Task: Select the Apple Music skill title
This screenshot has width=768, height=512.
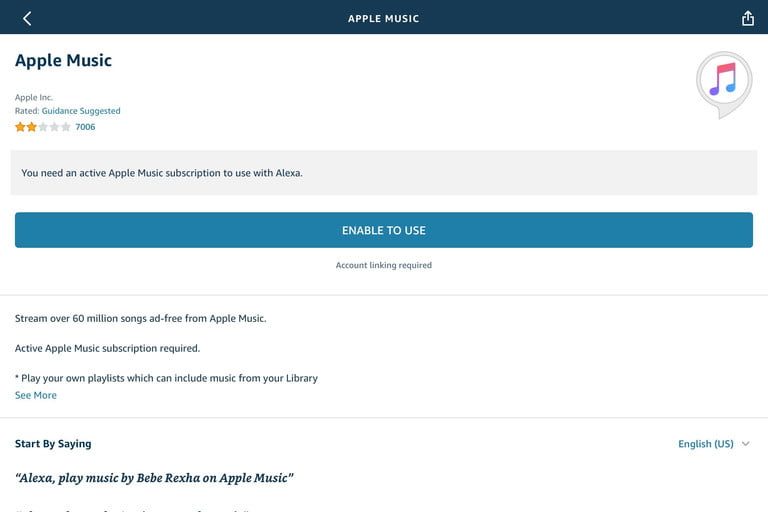Action: tap(63, 60)
